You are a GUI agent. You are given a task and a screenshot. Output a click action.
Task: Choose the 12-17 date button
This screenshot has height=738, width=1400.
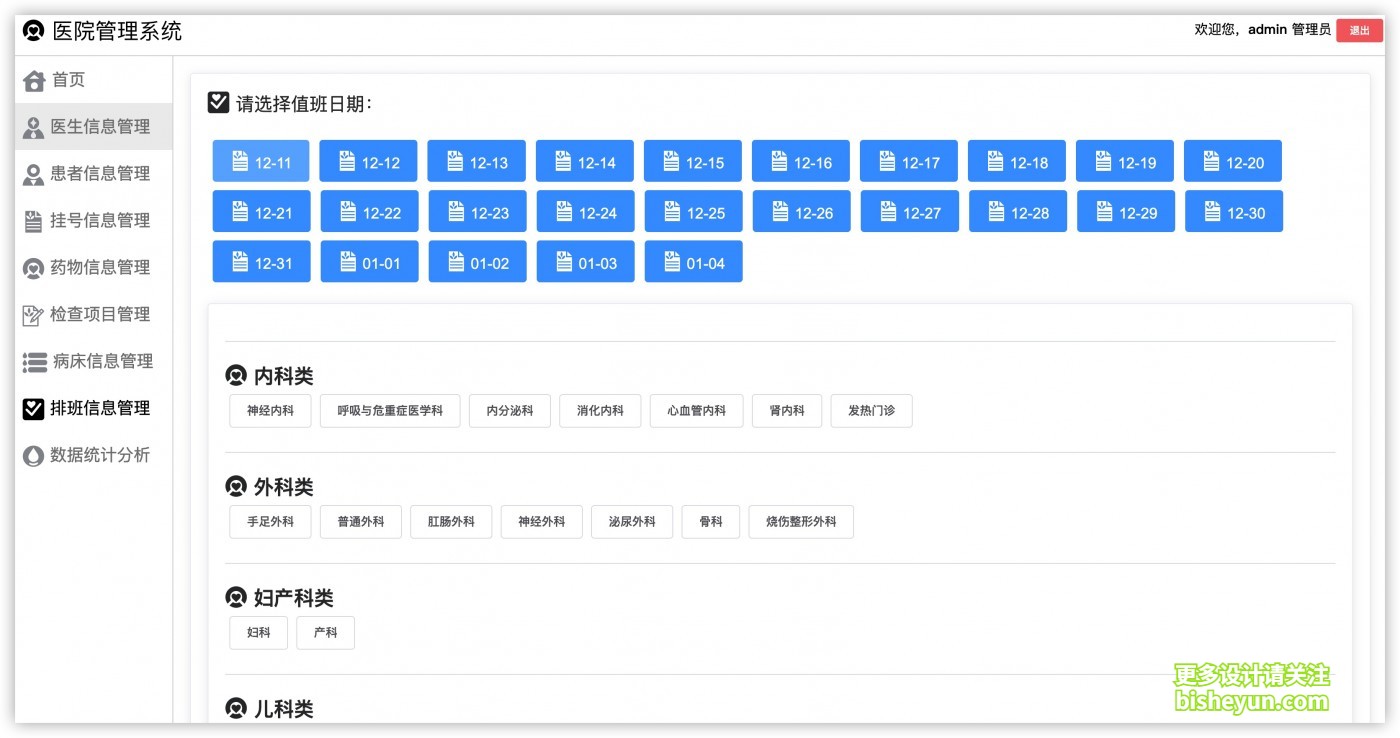[x=908, y=161]
